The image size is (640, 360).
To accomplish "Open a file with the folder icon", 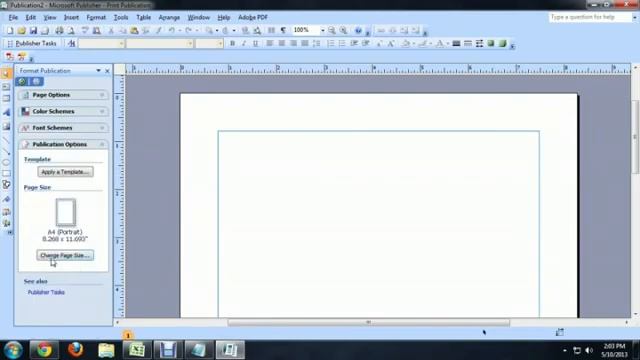I will pos(21,31).
